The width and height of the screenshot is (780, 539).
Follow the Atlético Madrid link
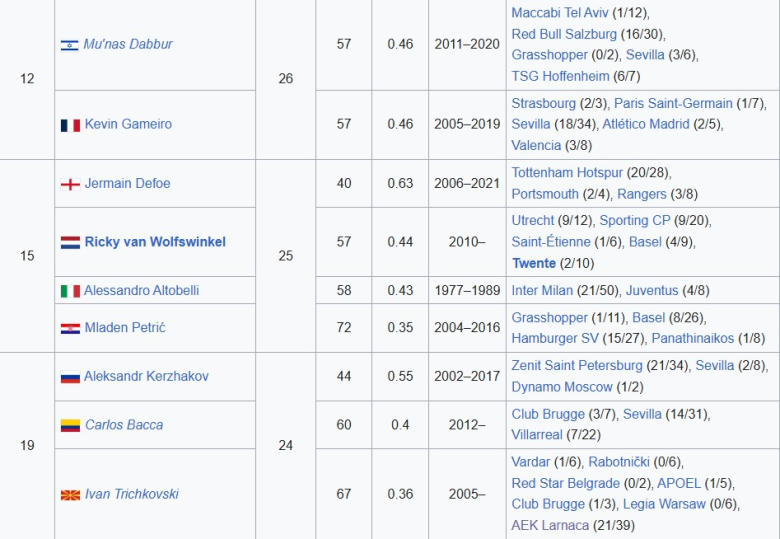pyautogui.click(x=646, y=124)
